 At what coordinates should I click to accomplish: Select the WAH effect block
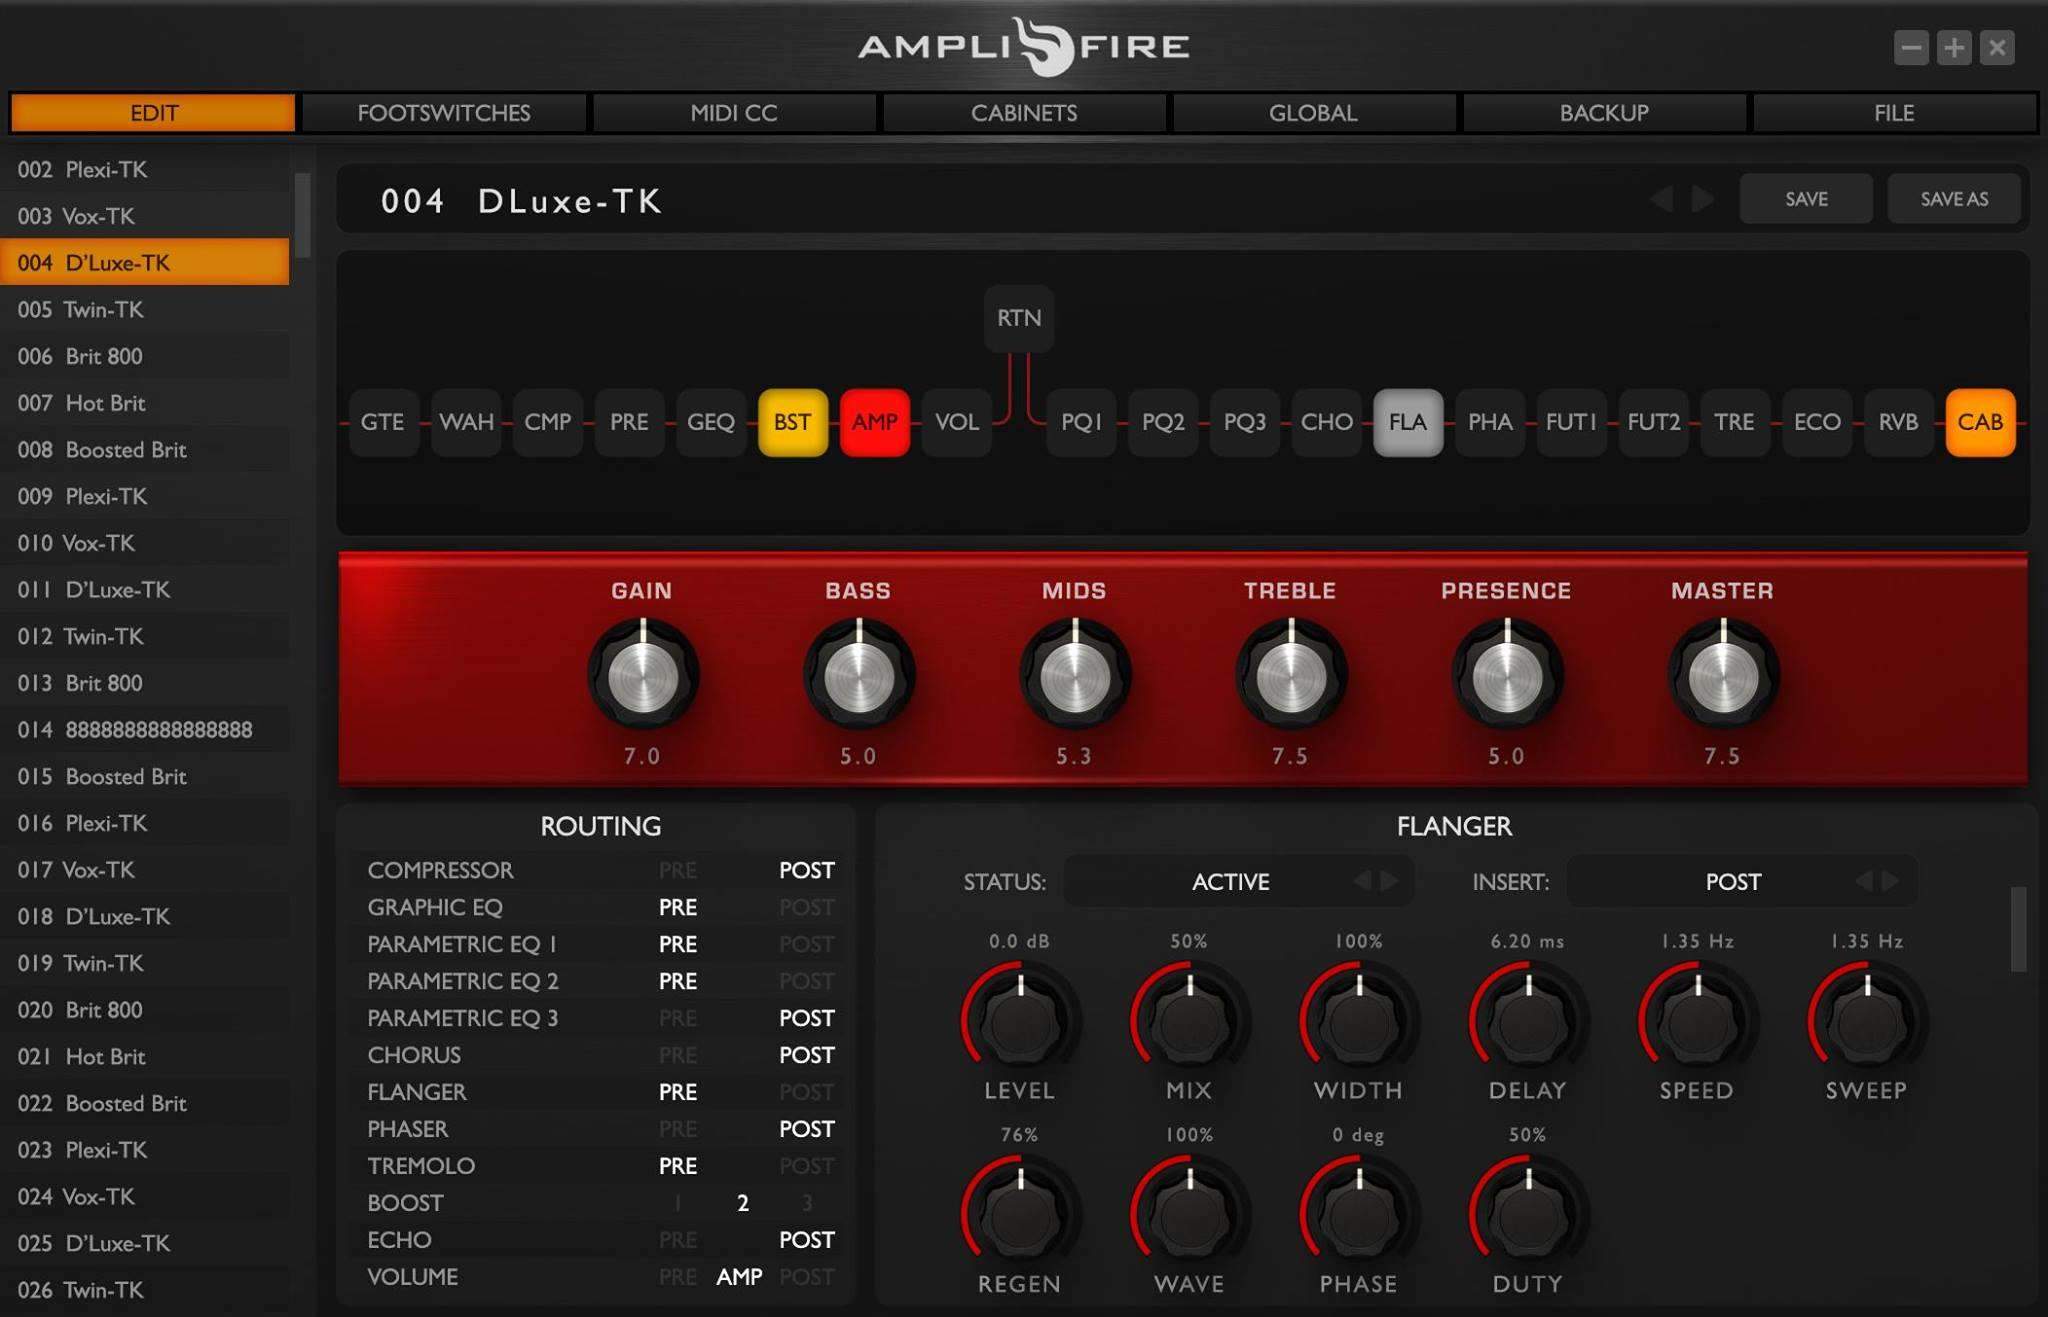(466, 422)
